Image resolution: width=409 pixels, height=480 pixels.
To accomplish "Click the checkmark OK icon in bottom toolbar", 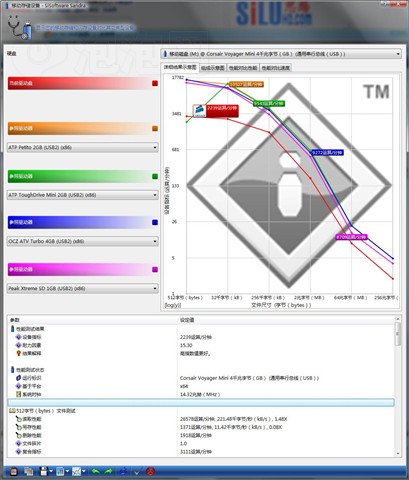I will 137,472.
